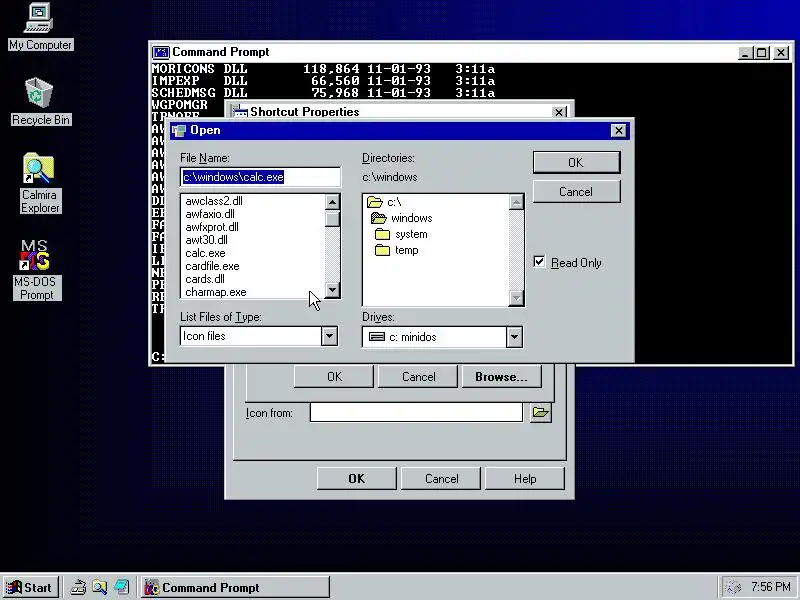Click the third quick launch computer icon

tap(121, 587)
